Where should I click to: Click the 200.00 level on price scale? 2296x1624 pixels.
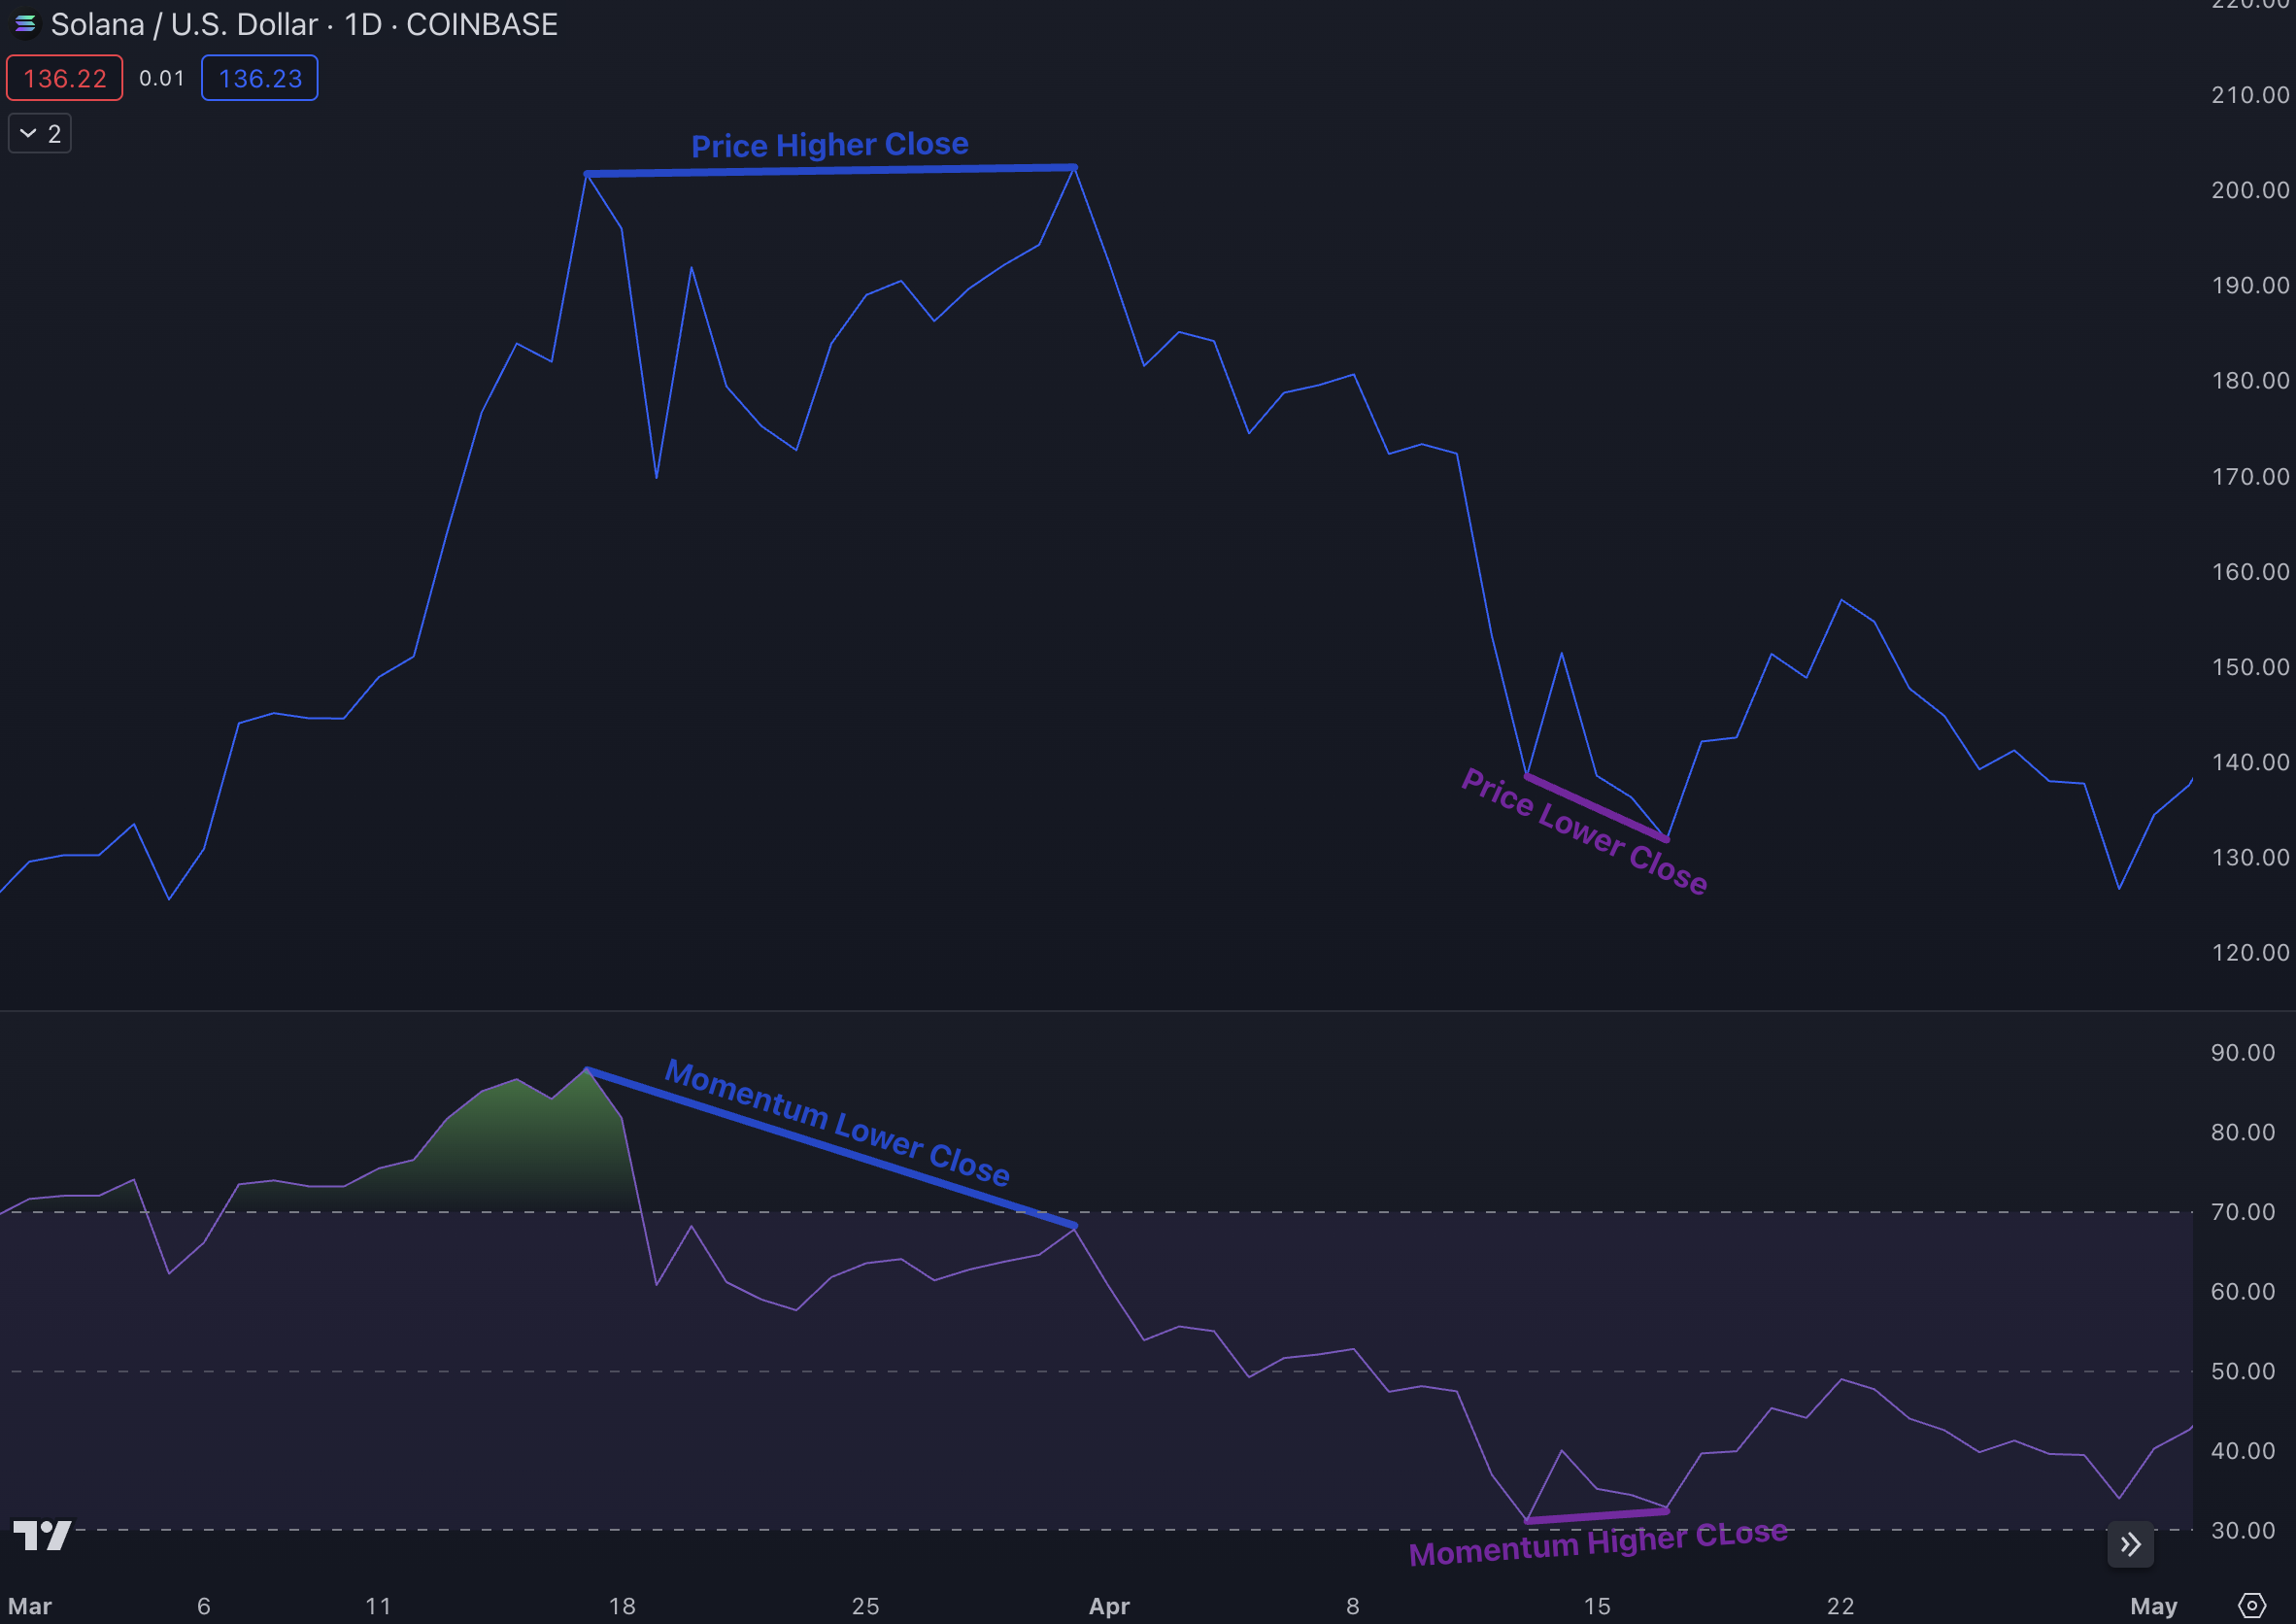tap(2249, 190)
